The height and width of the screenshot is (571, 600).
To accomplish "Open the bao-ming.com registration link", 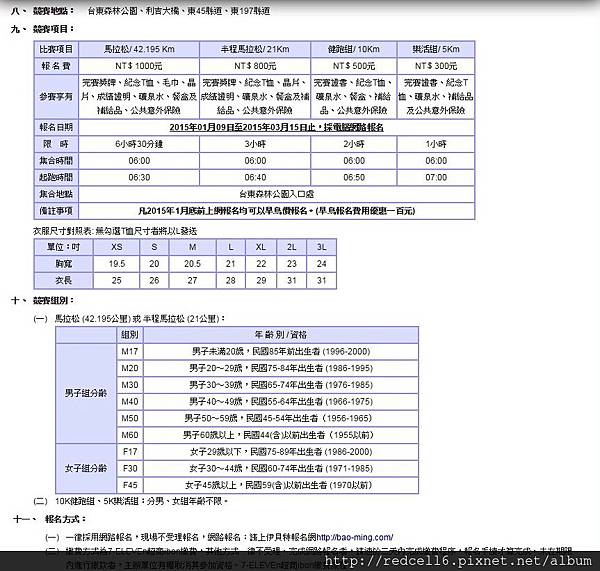I will 355,537.
